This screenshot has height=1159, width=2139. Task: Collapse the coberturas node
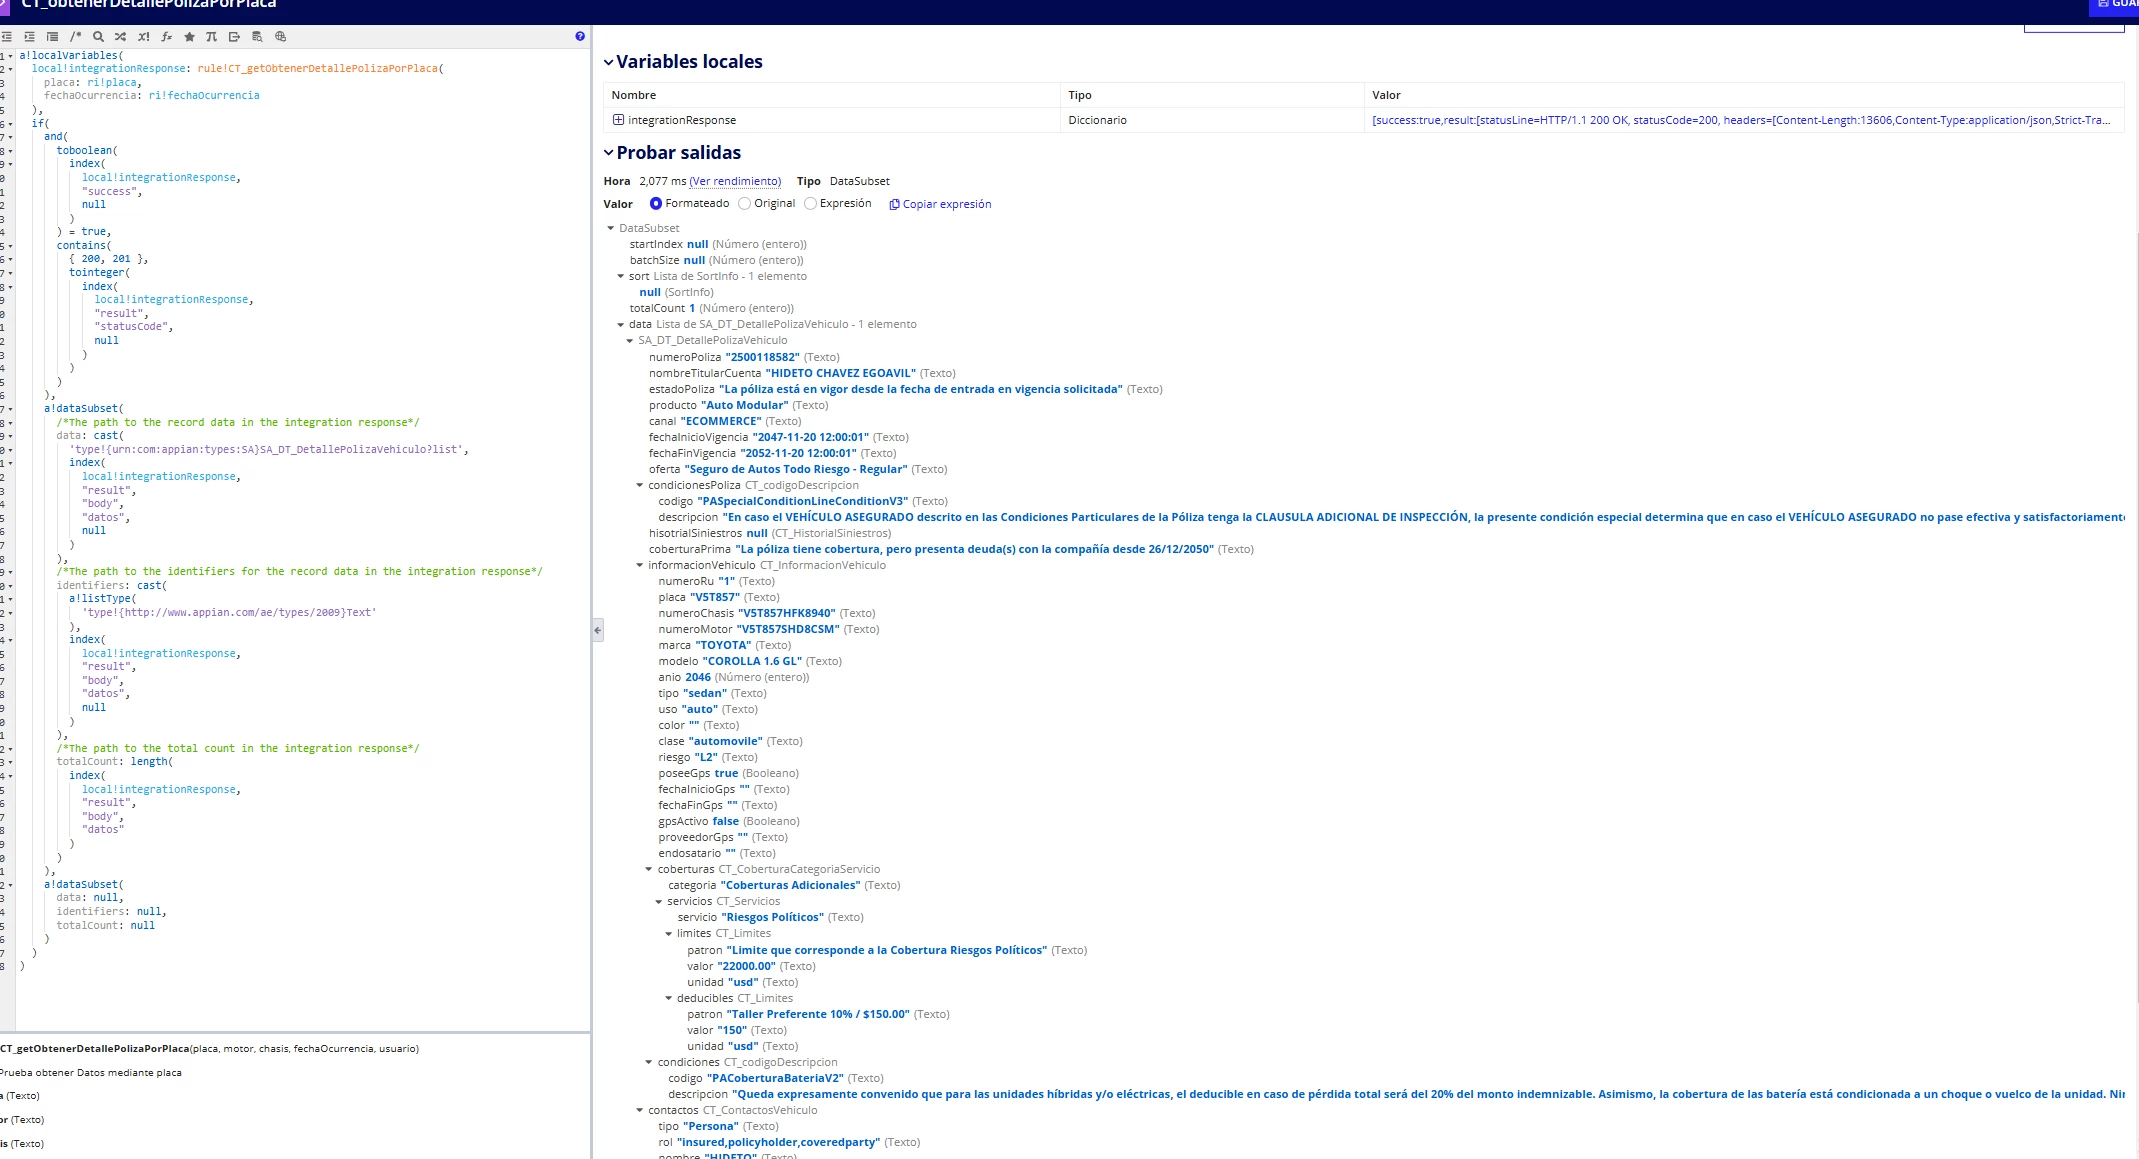click(649, 869)
